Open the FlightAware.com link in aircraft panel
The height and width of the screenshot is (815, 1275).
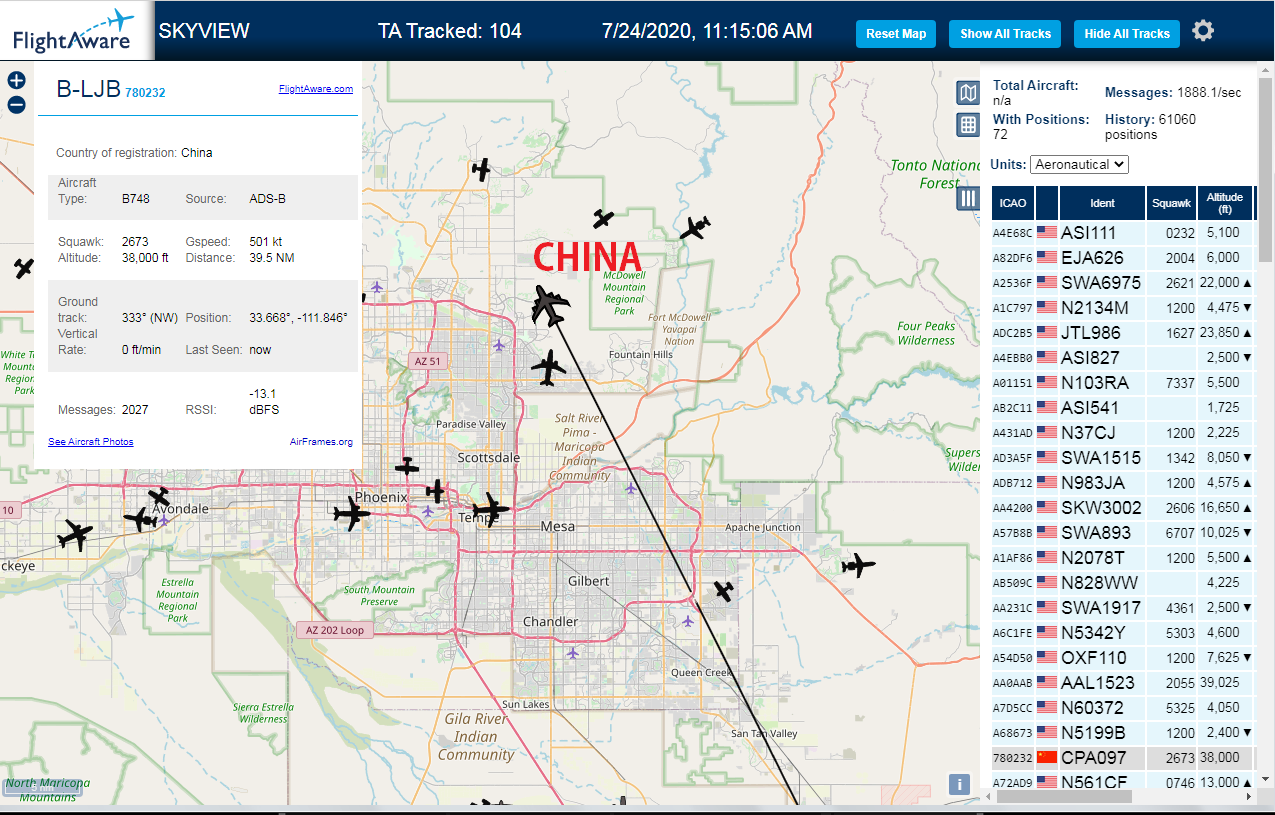pos(315,89)
